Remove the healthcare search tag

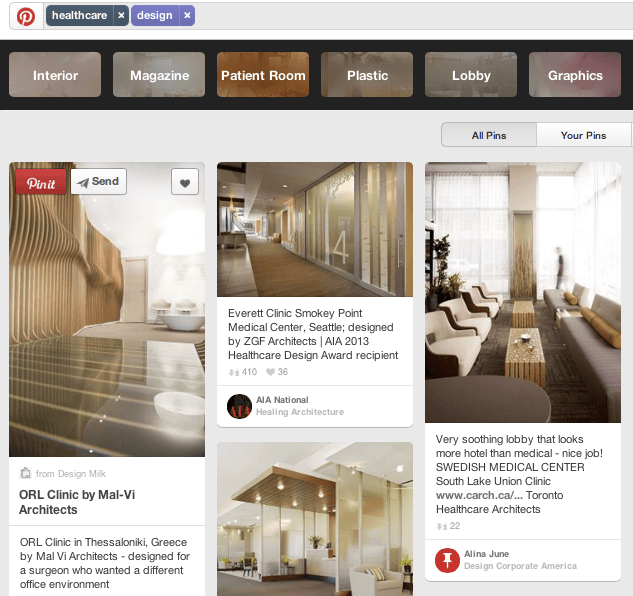tap(121, 15)
